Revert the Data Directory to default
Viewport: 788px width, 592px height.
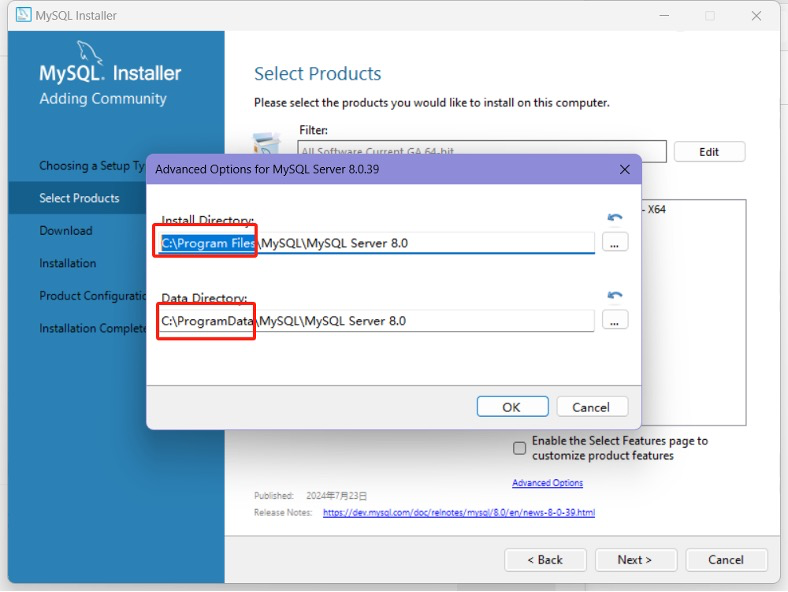coord(614,295)
